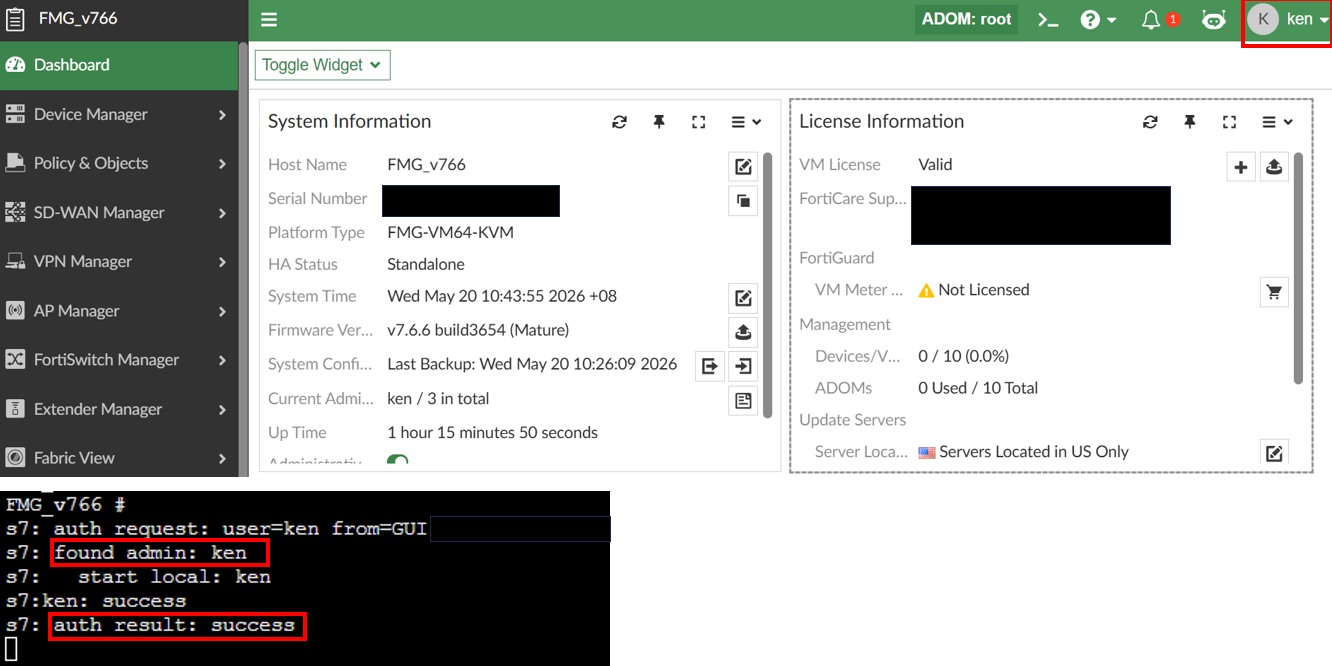Click the FMG-VM64-KVM platform type text
The image size is (1332, 666).
pos(450,232)
